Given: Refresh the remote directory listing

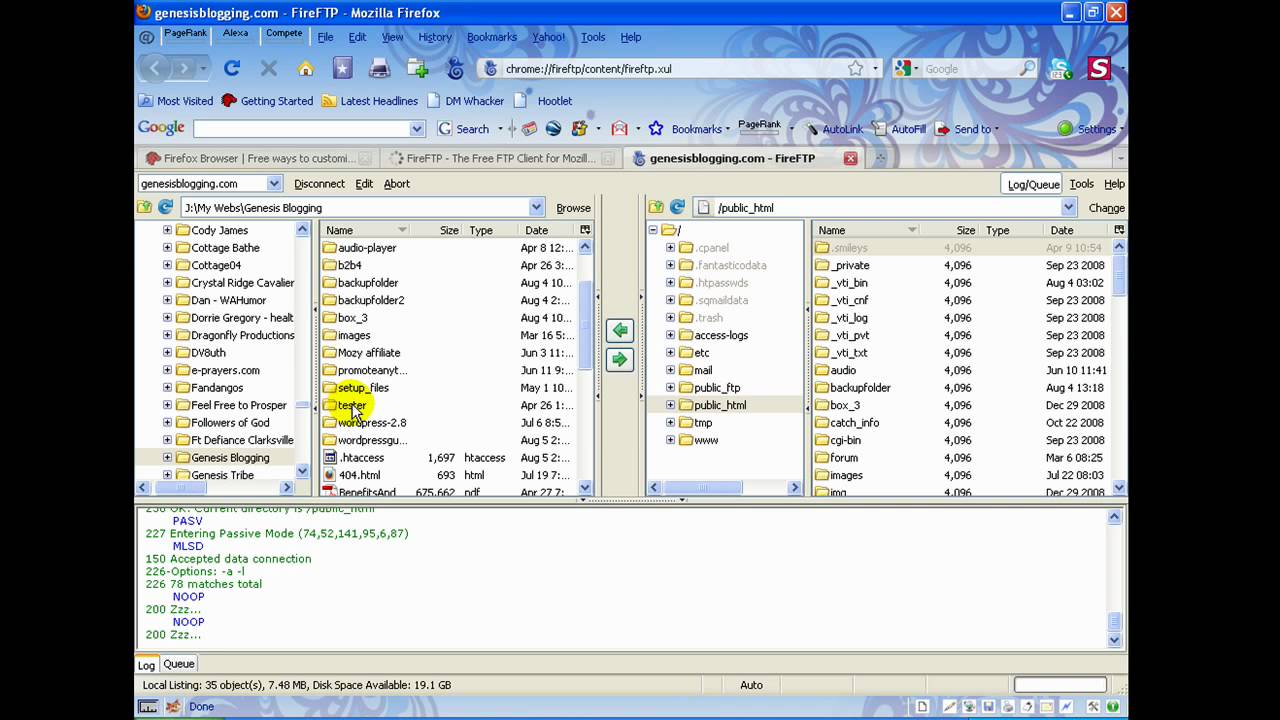Looking at the screenshot, I should pyautogui.click(x=677, y=207).
